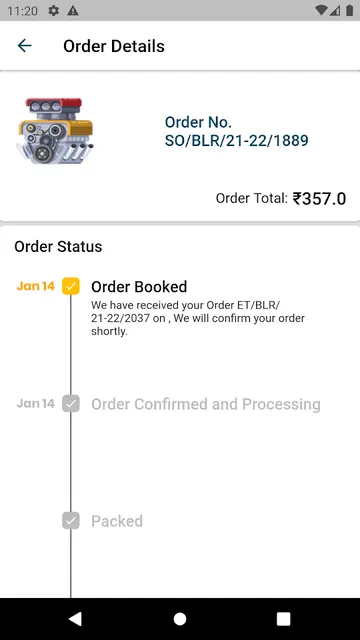360x640 pixels.
Task: Tap the orange Jan 14 date label
Action: (x=36, y=286)
